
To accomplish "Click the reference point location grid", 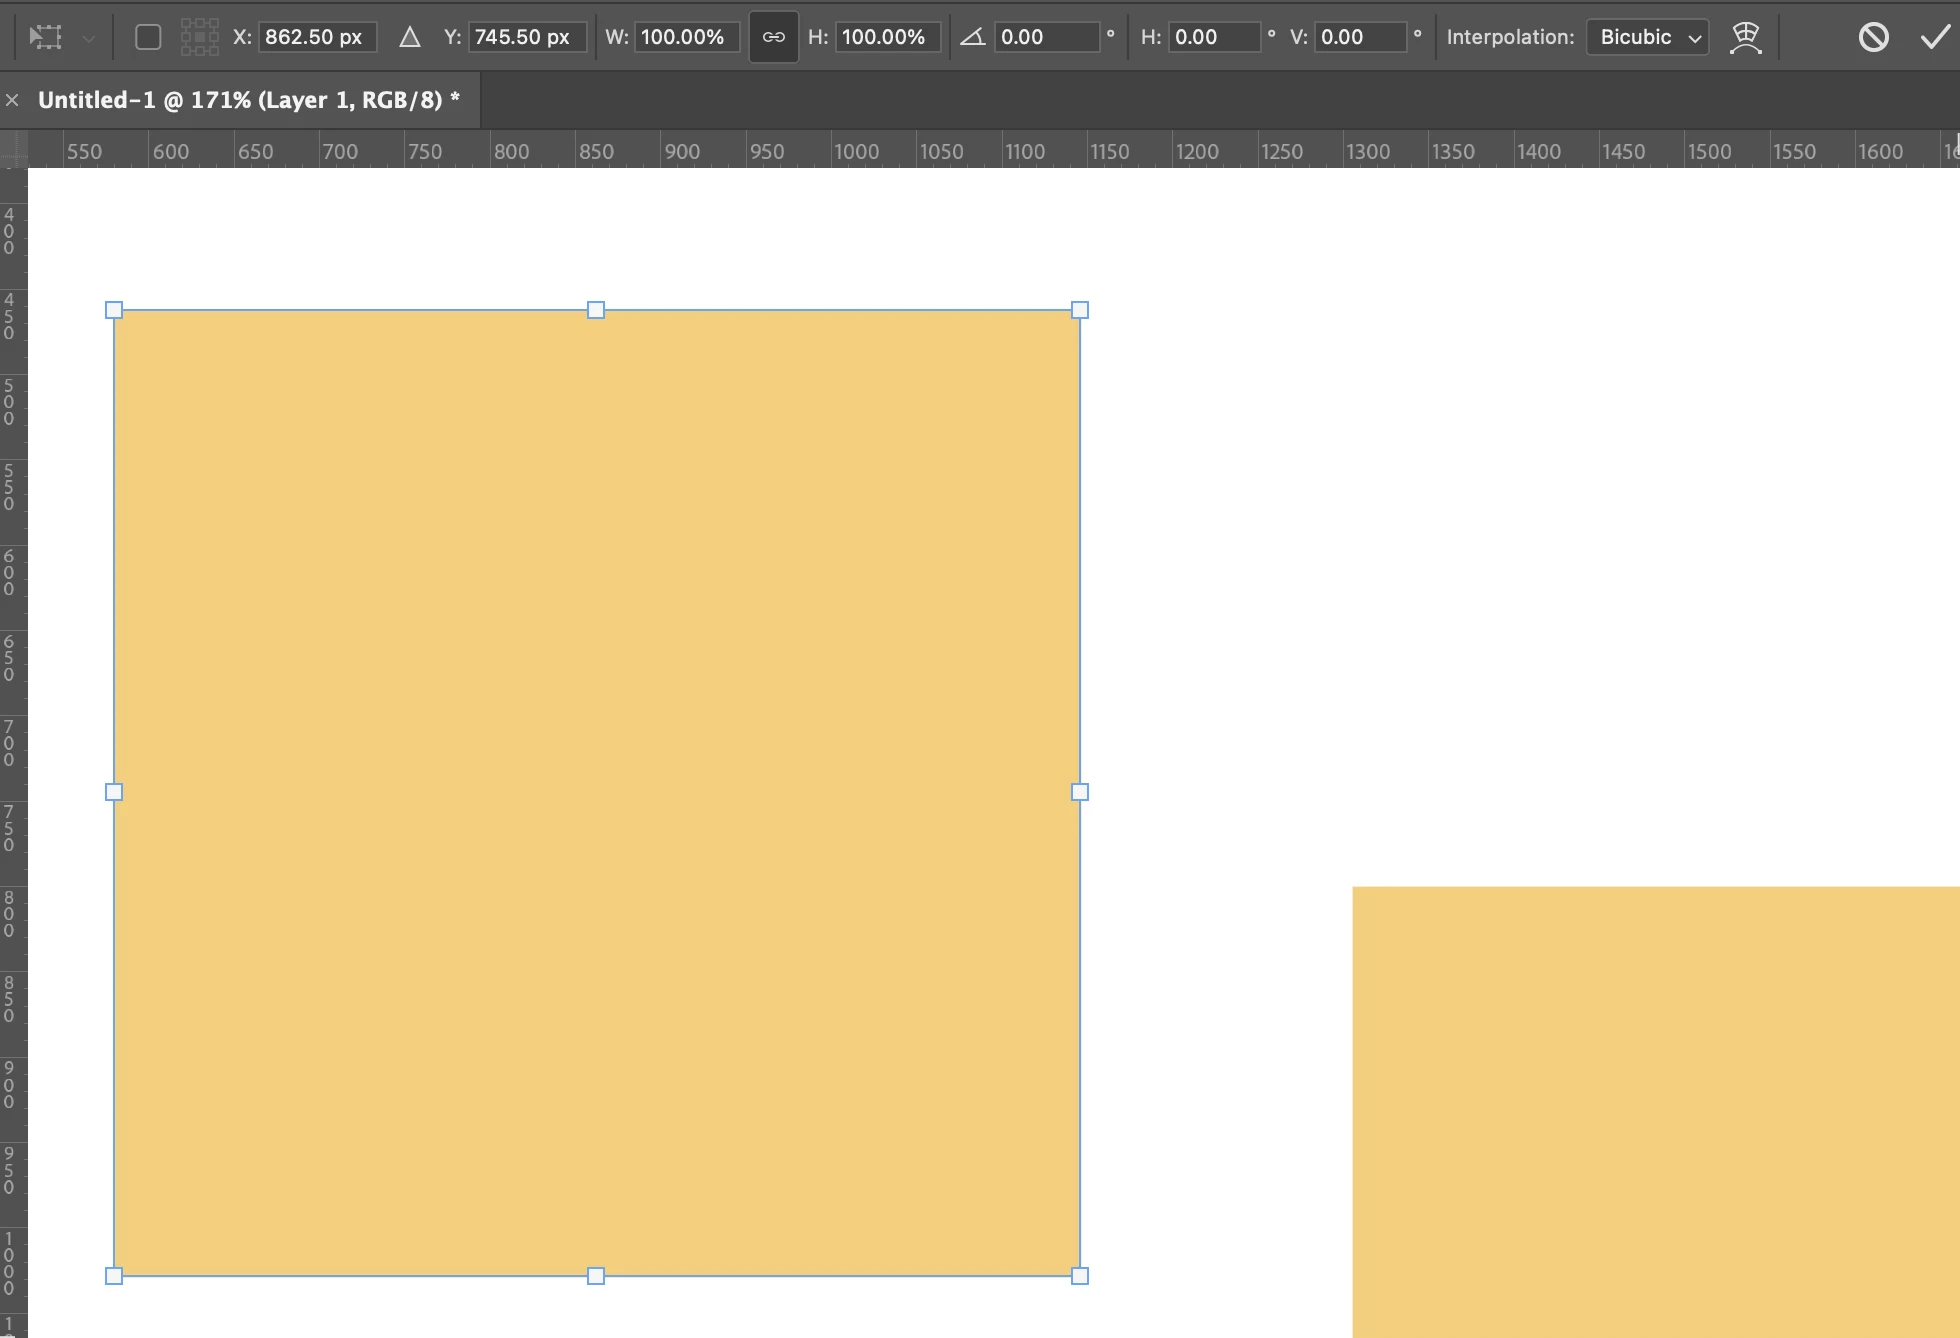I will pos(200,37).
